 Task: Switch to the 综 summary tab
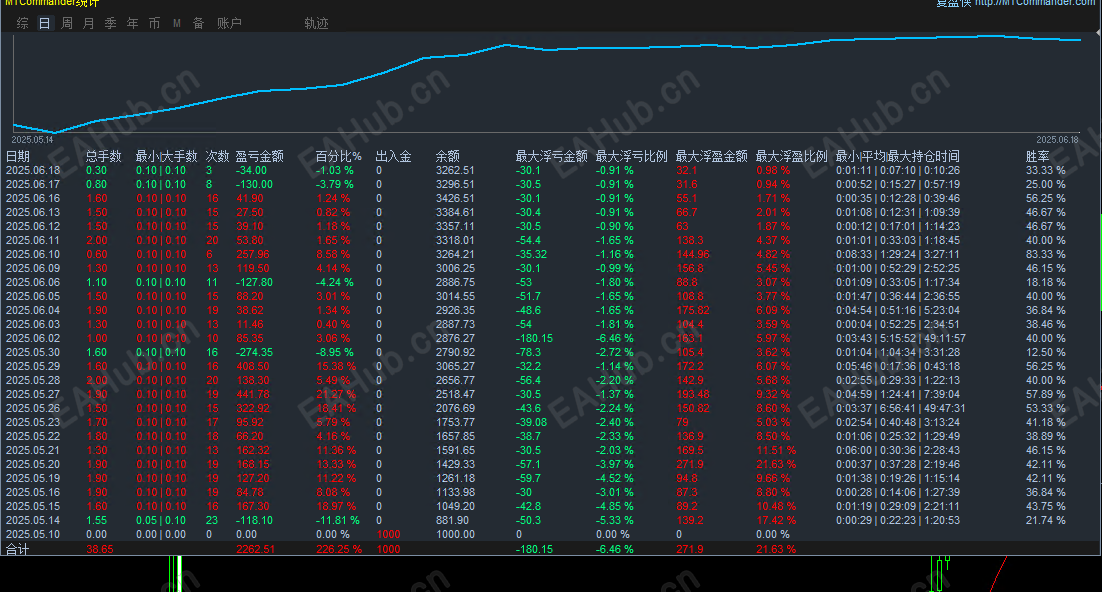point(22,23)
